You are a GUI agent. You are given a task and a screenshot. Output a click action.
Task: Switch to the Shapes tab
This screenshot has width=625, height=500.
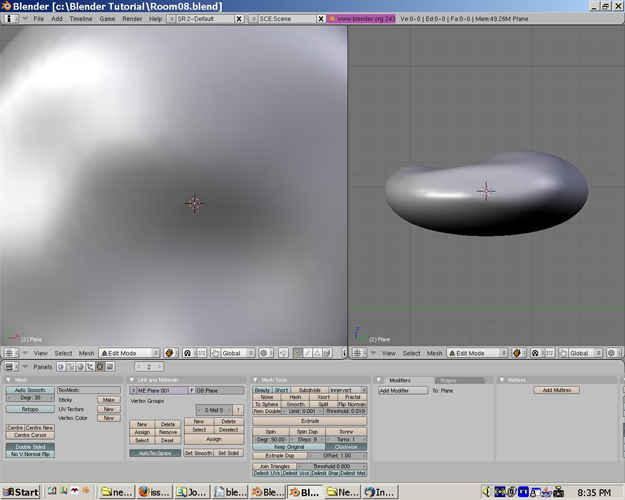[x=449, y=380]
